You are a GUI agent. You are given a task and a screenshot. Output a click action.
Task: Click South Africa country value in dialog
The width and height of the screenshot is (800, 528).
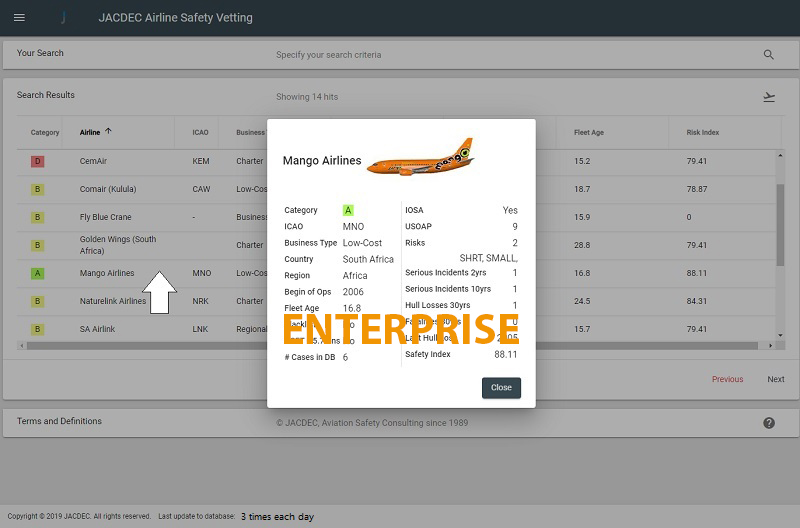[368, 259]
